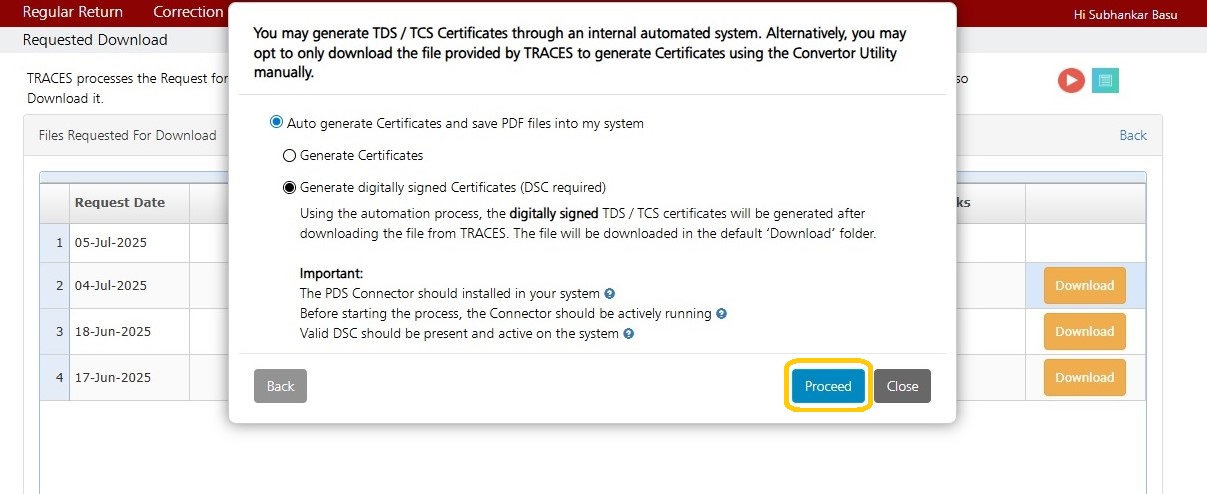Viewport: 1207px width, 494px height.
Task: Close the certificate generation dialog
Action: (x=902, y=386)
